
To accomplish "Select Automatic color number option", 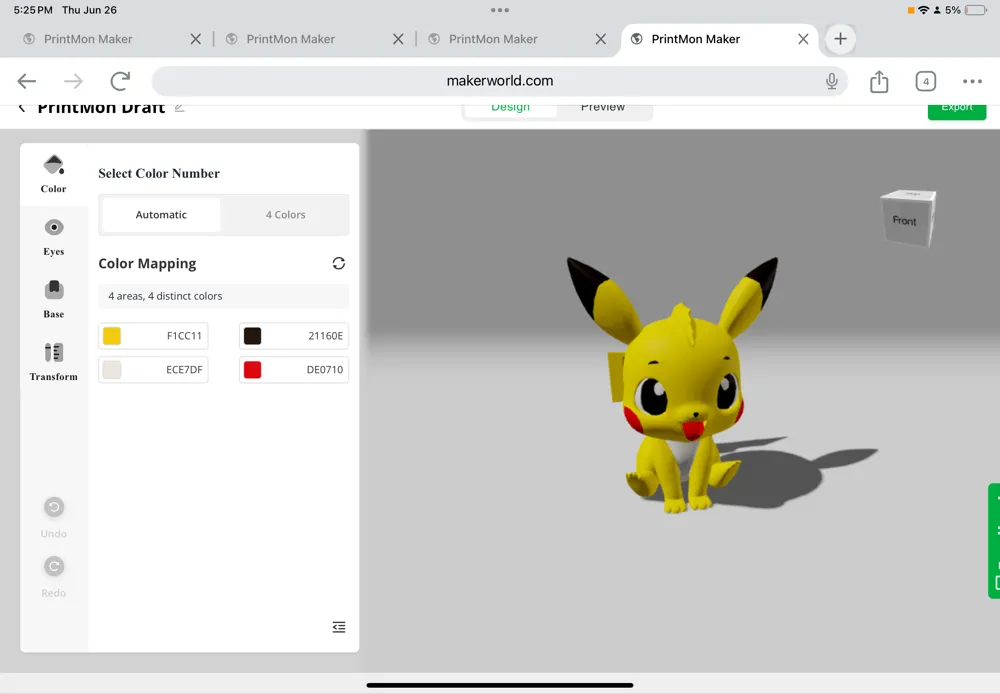I will click(161, 215).
